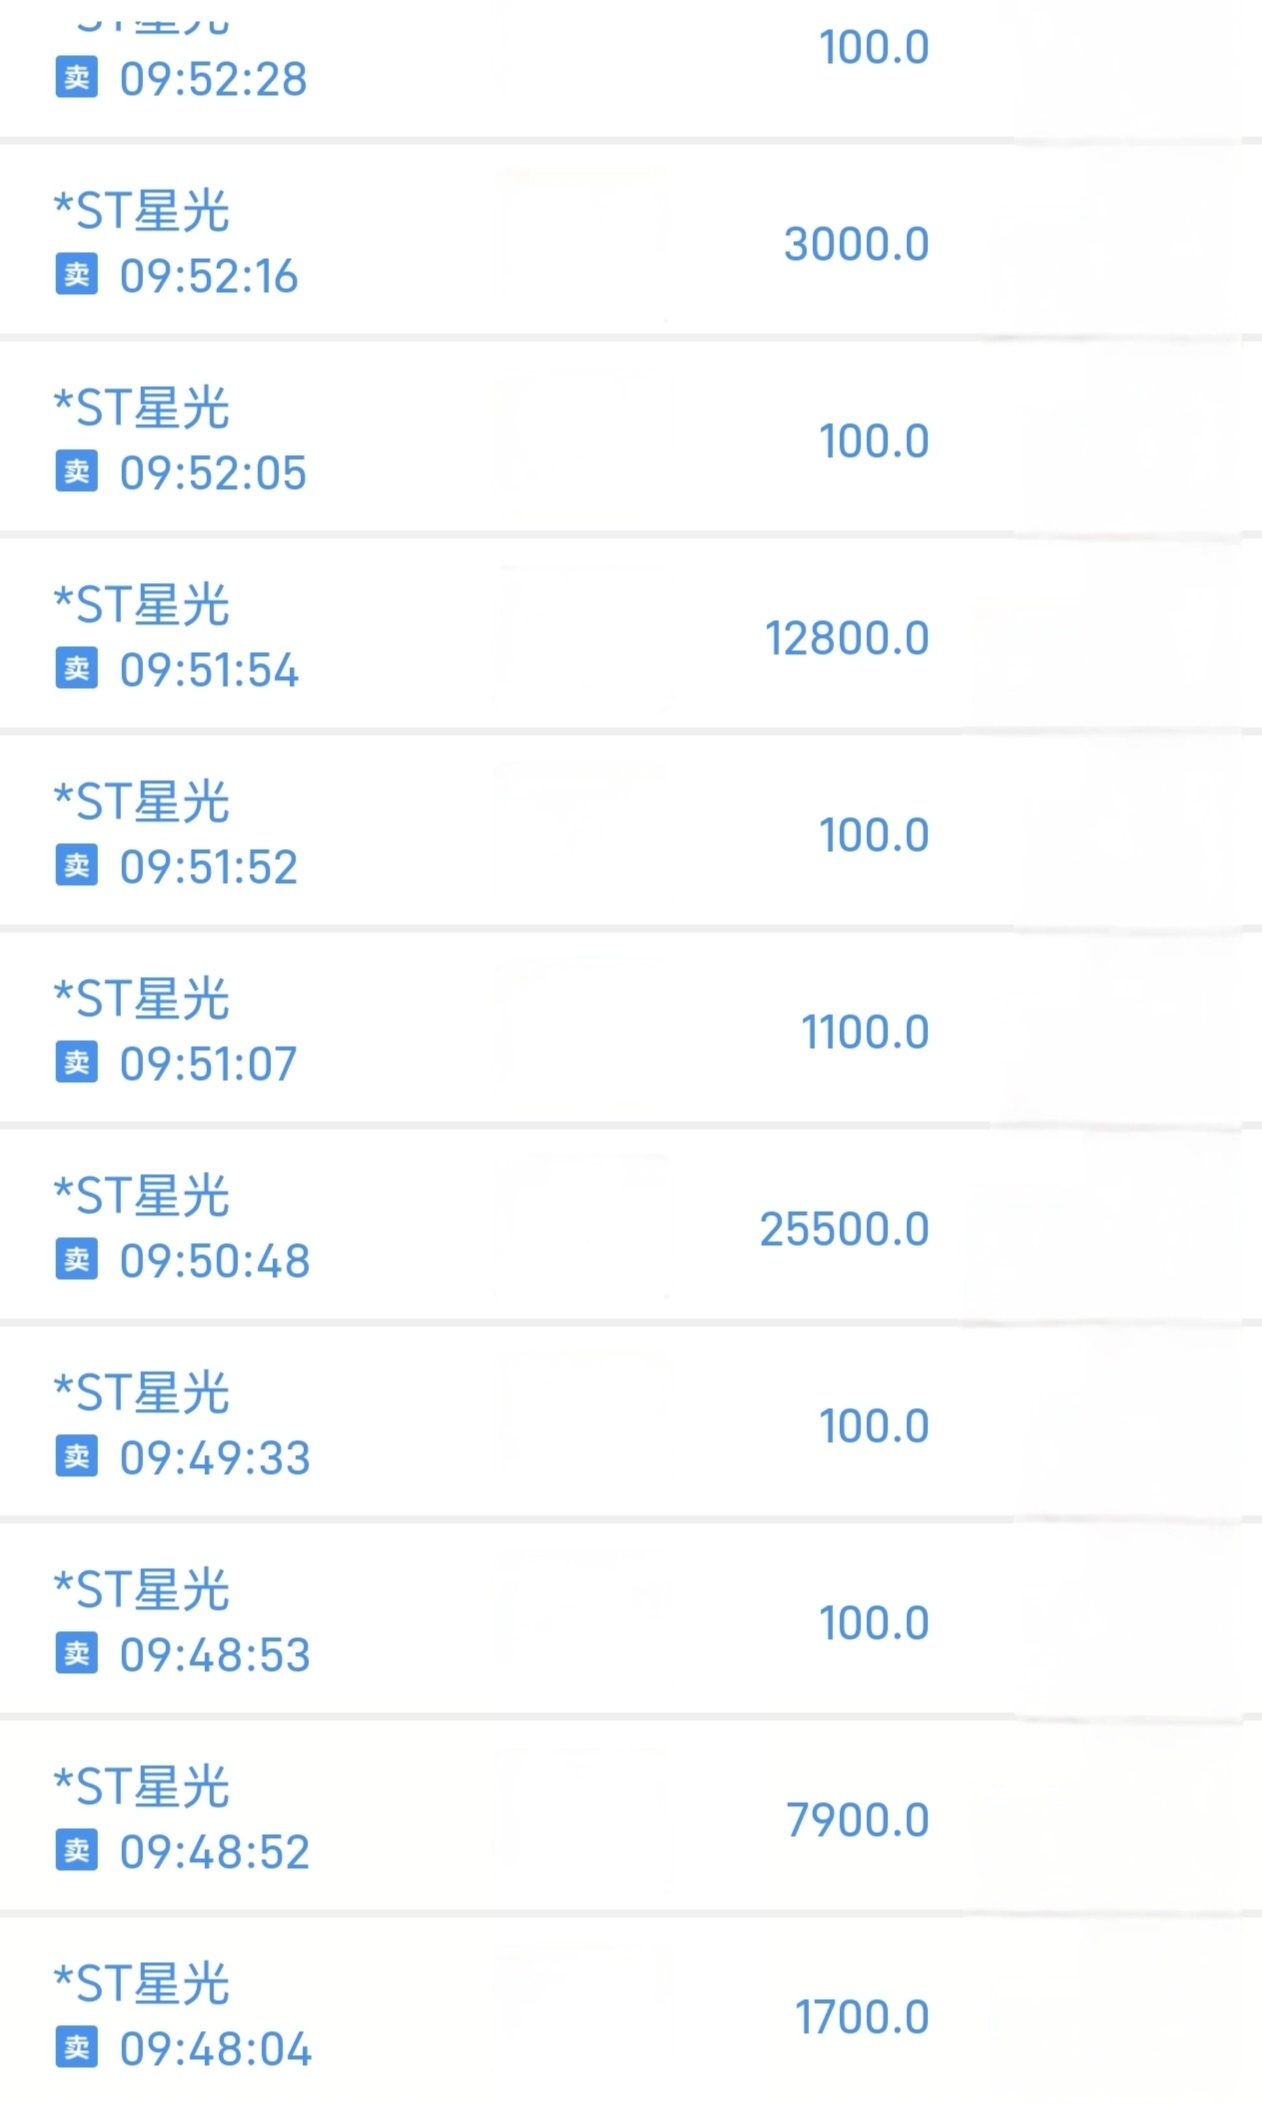Select the 1100.0 quantity value
Viewport: 1262px width, 2104px height.
click(865, 1032)
